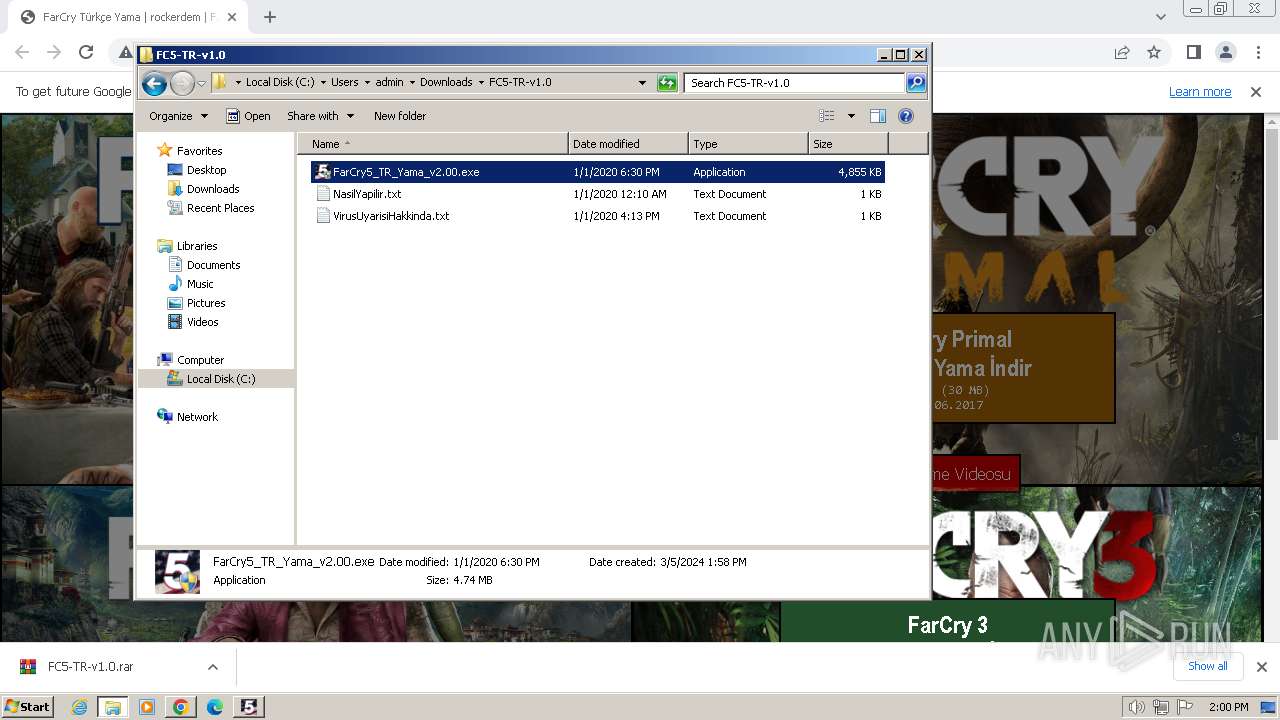1280x720 pixels.
Task: Toggle Chrome side panel icon
Action: pos(1193,52)
